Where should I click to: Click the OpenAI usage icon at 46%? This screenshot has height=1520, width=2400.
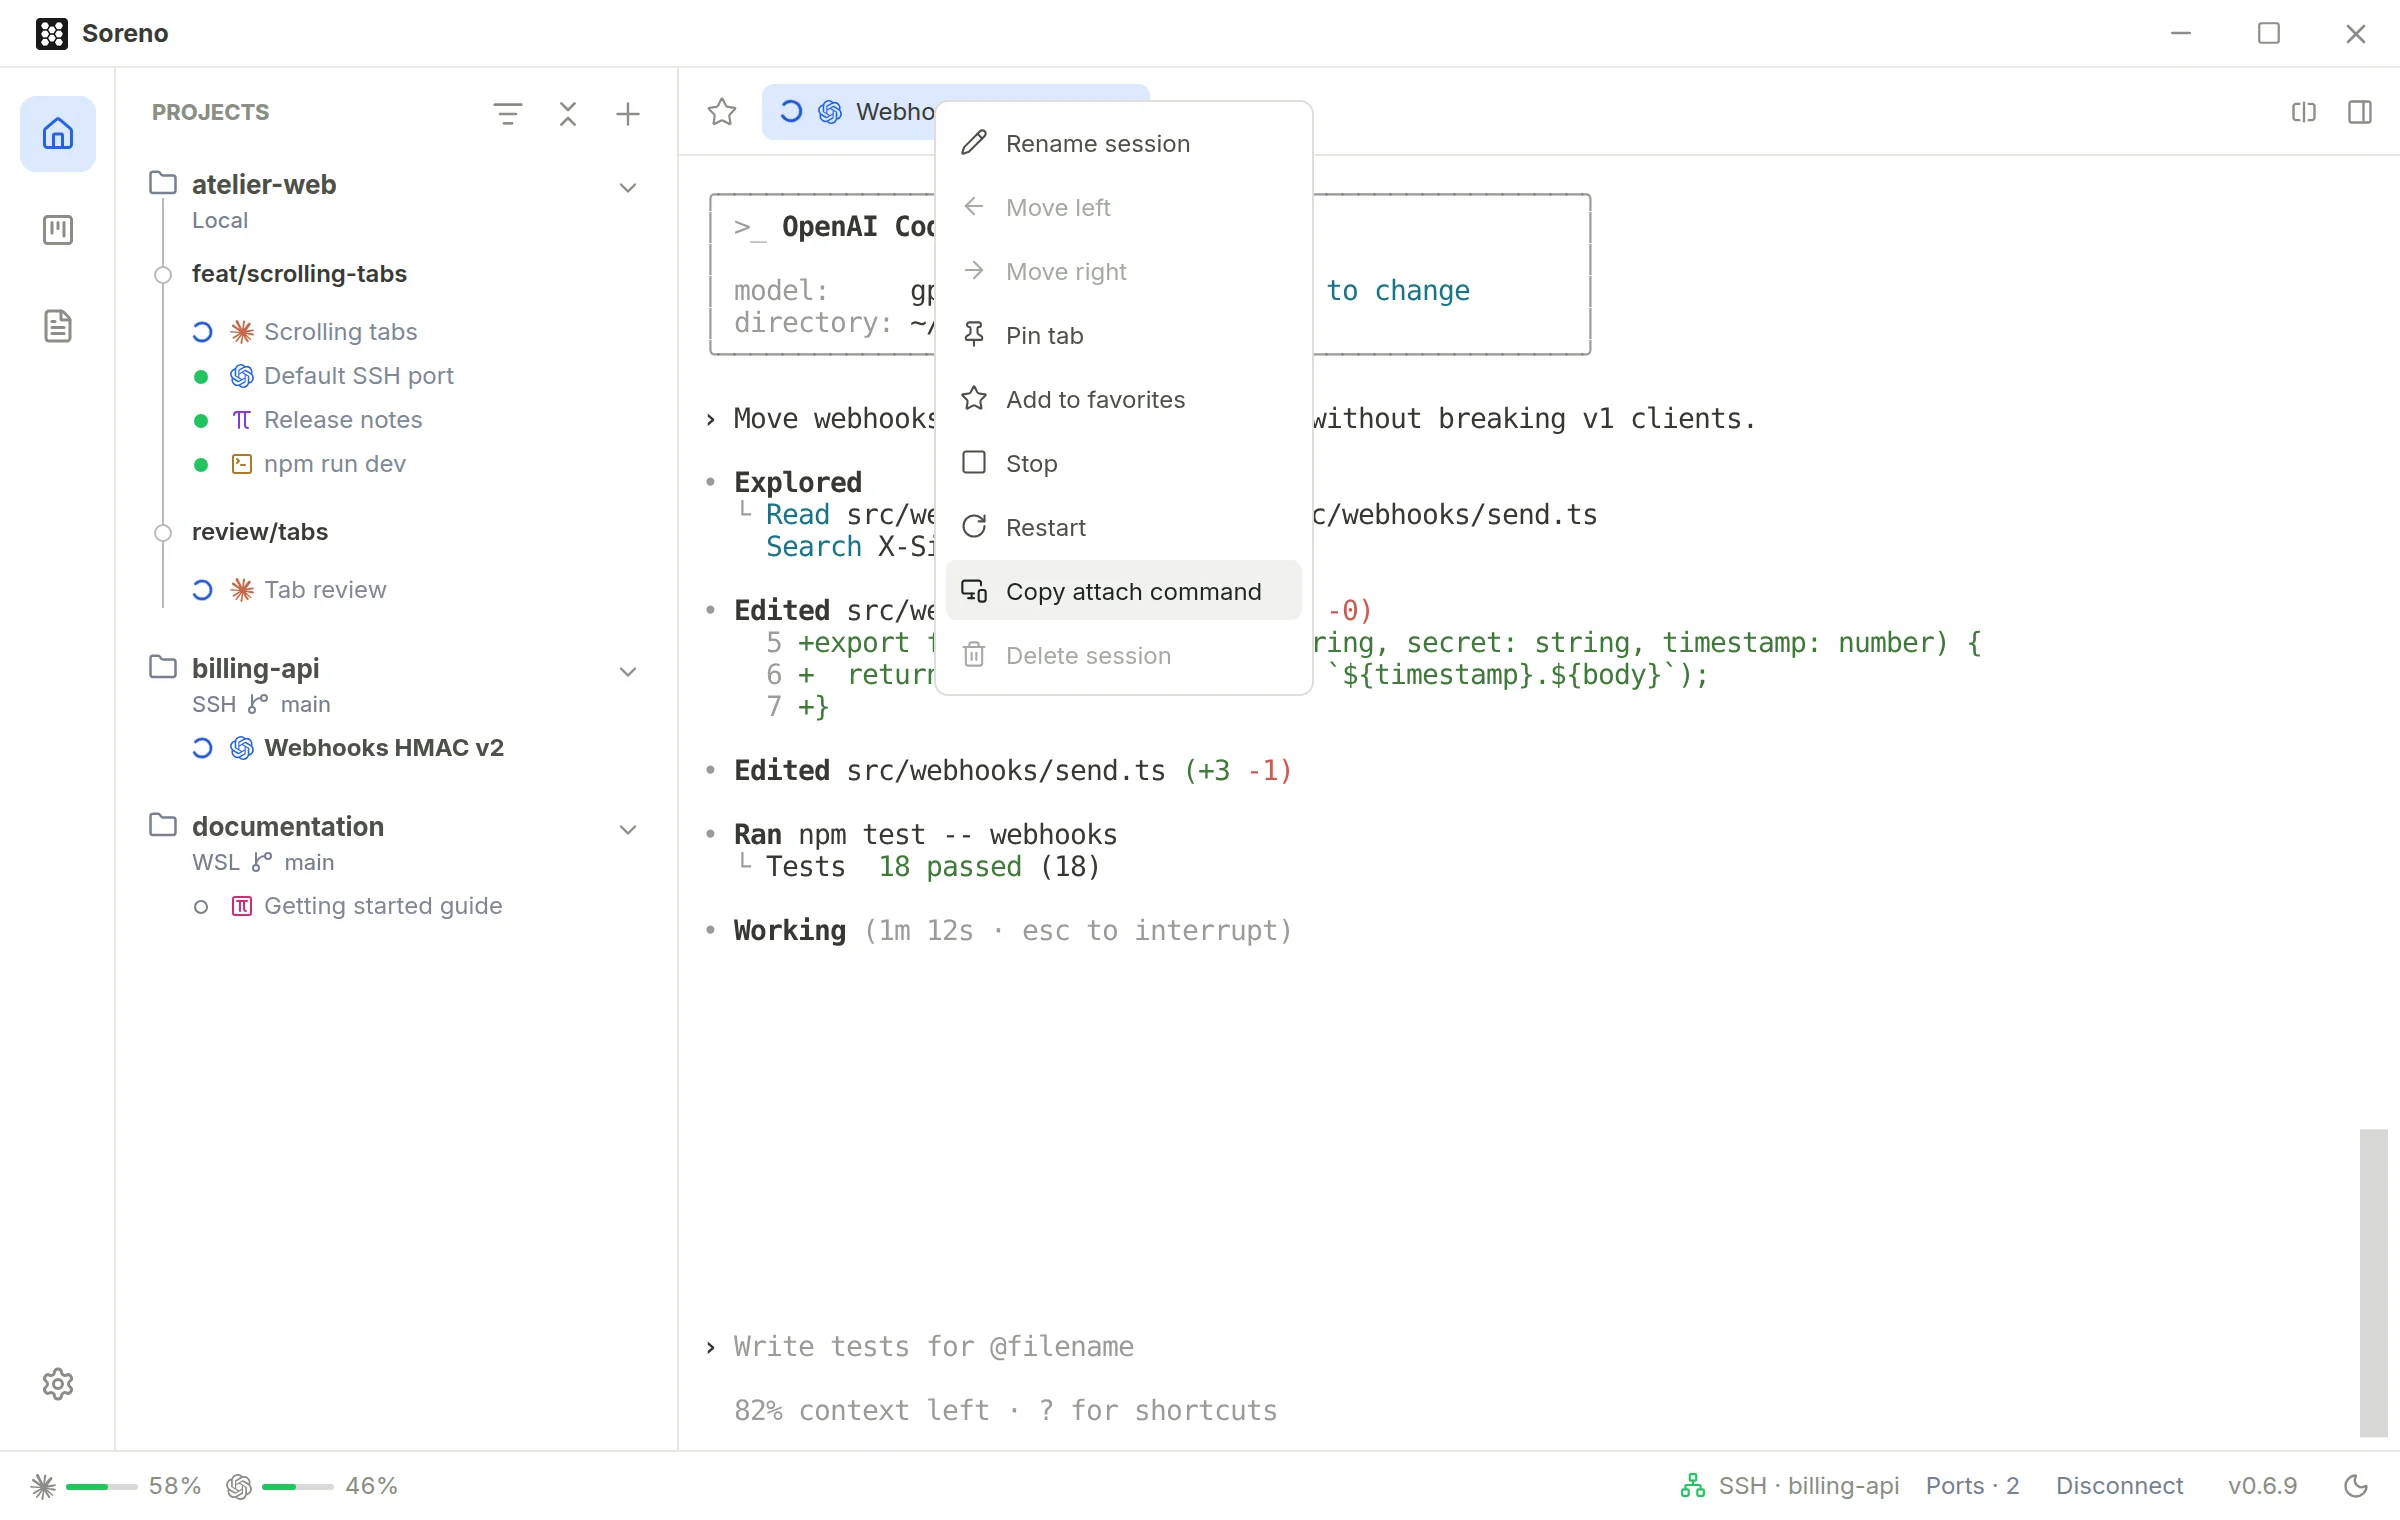click(x=239, y=1486)
